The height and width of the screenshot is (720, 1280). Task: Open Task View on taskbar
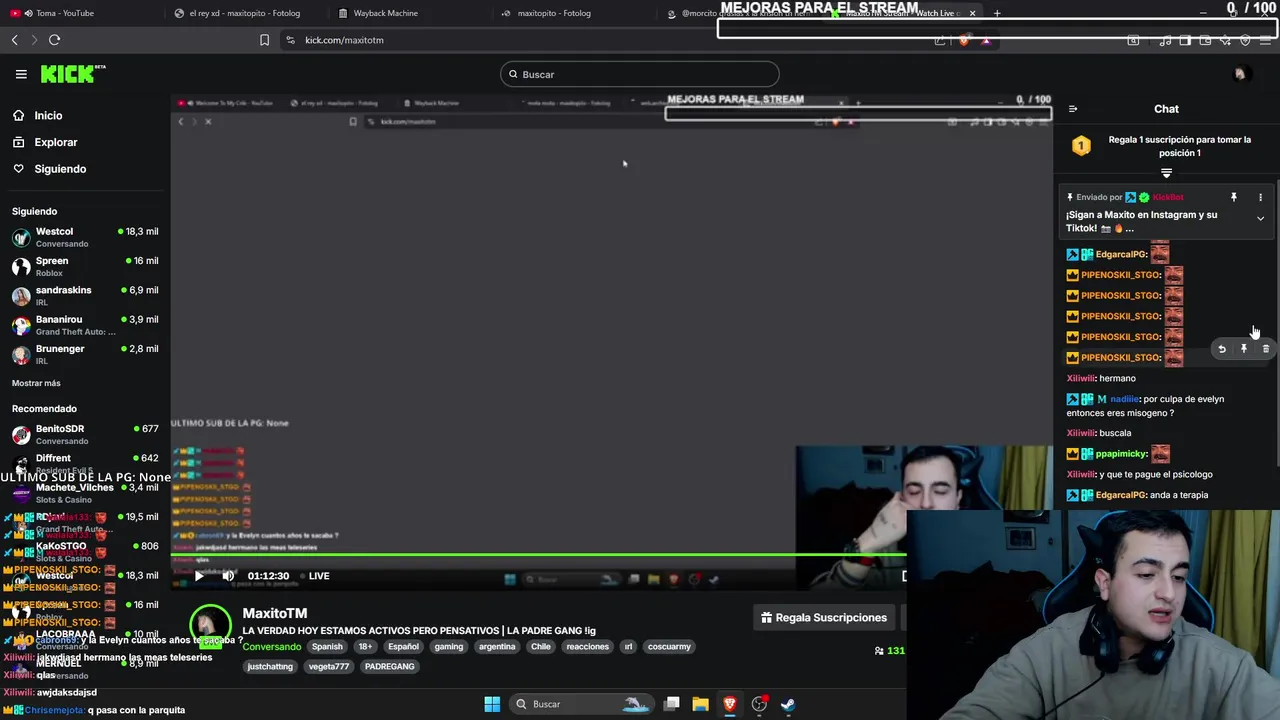672,704
